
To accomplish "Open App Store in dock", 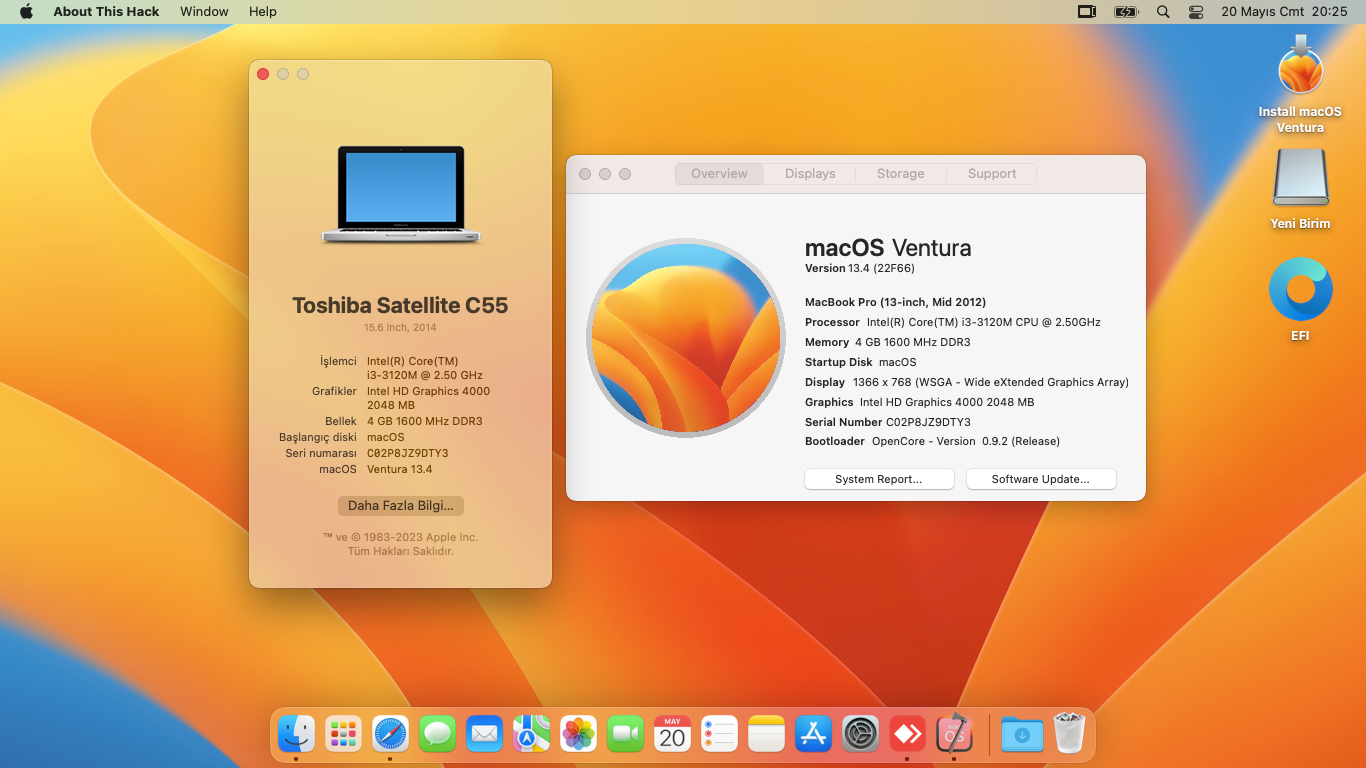I will tap(813, 735).
